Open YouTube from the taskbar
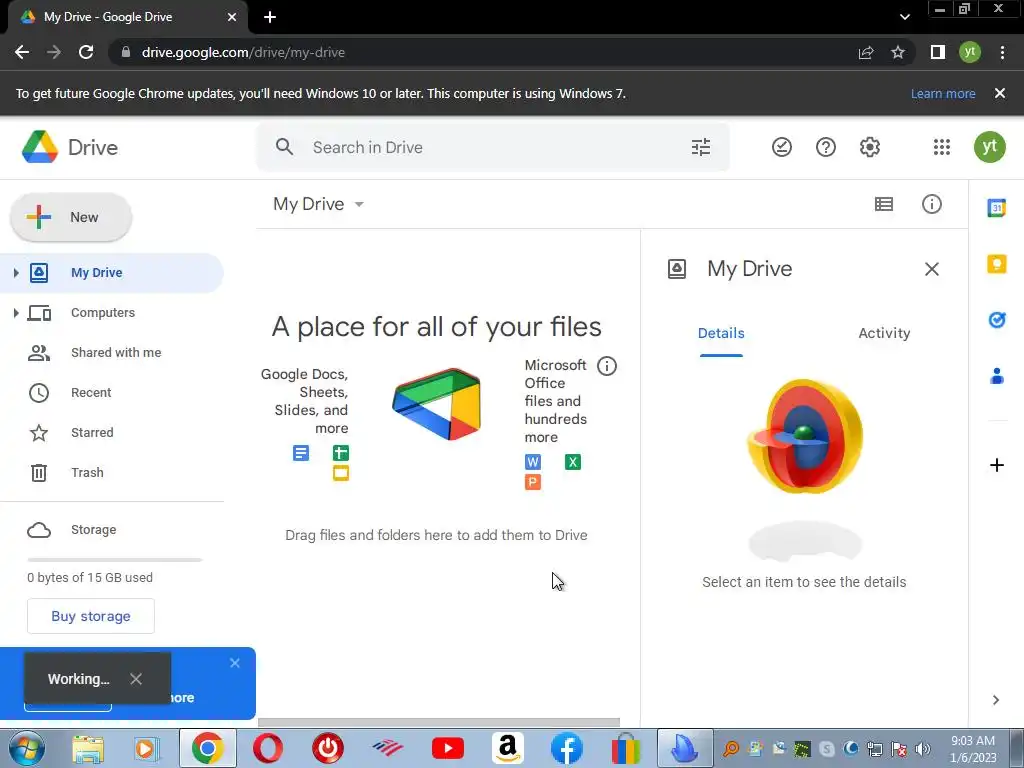The height and width of the screenshot is (768, 1024). pos(448,748)
